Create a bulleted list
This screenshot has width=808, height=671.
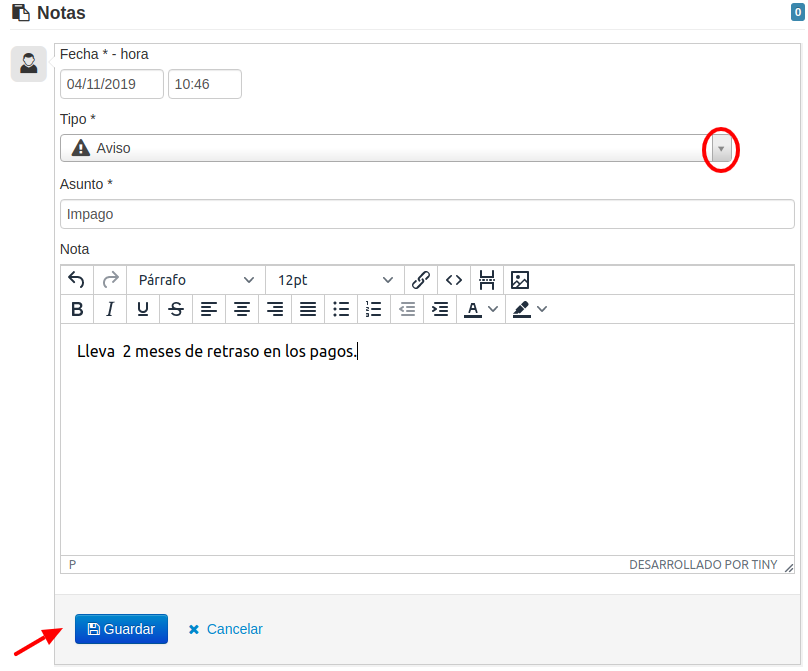[x=341, y=309]
